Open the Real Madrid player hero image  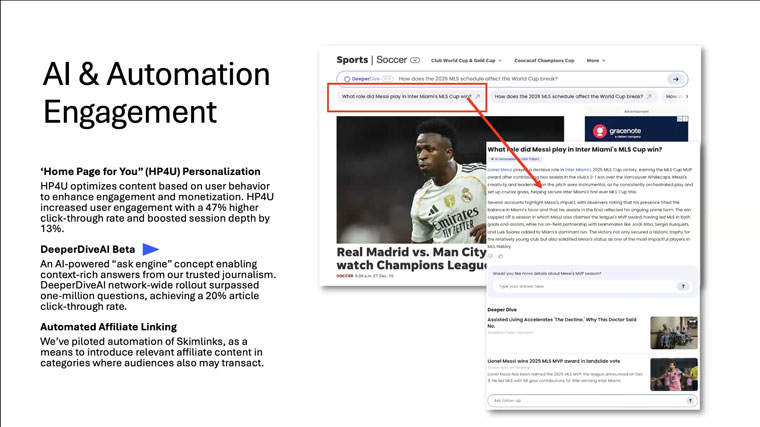[412, 179]
